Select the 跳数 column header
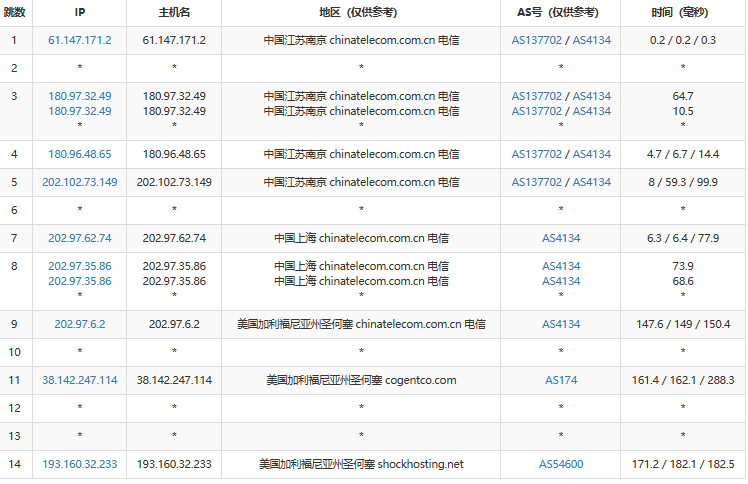Screen dimensions: 748x484 (14, 12)
